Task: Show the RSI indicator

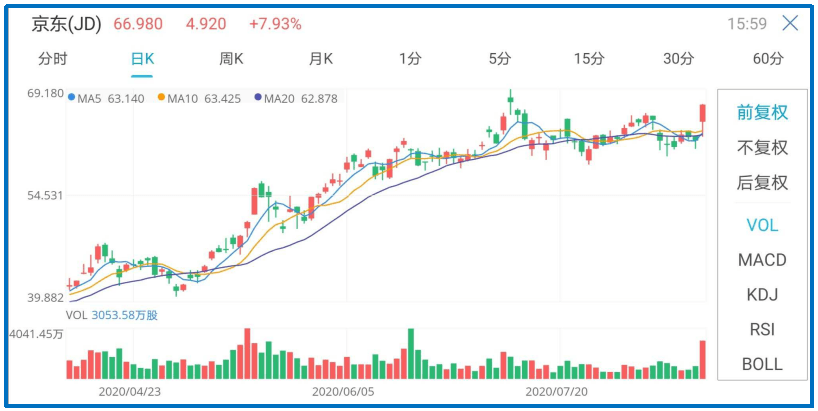Action: [762, 329]
